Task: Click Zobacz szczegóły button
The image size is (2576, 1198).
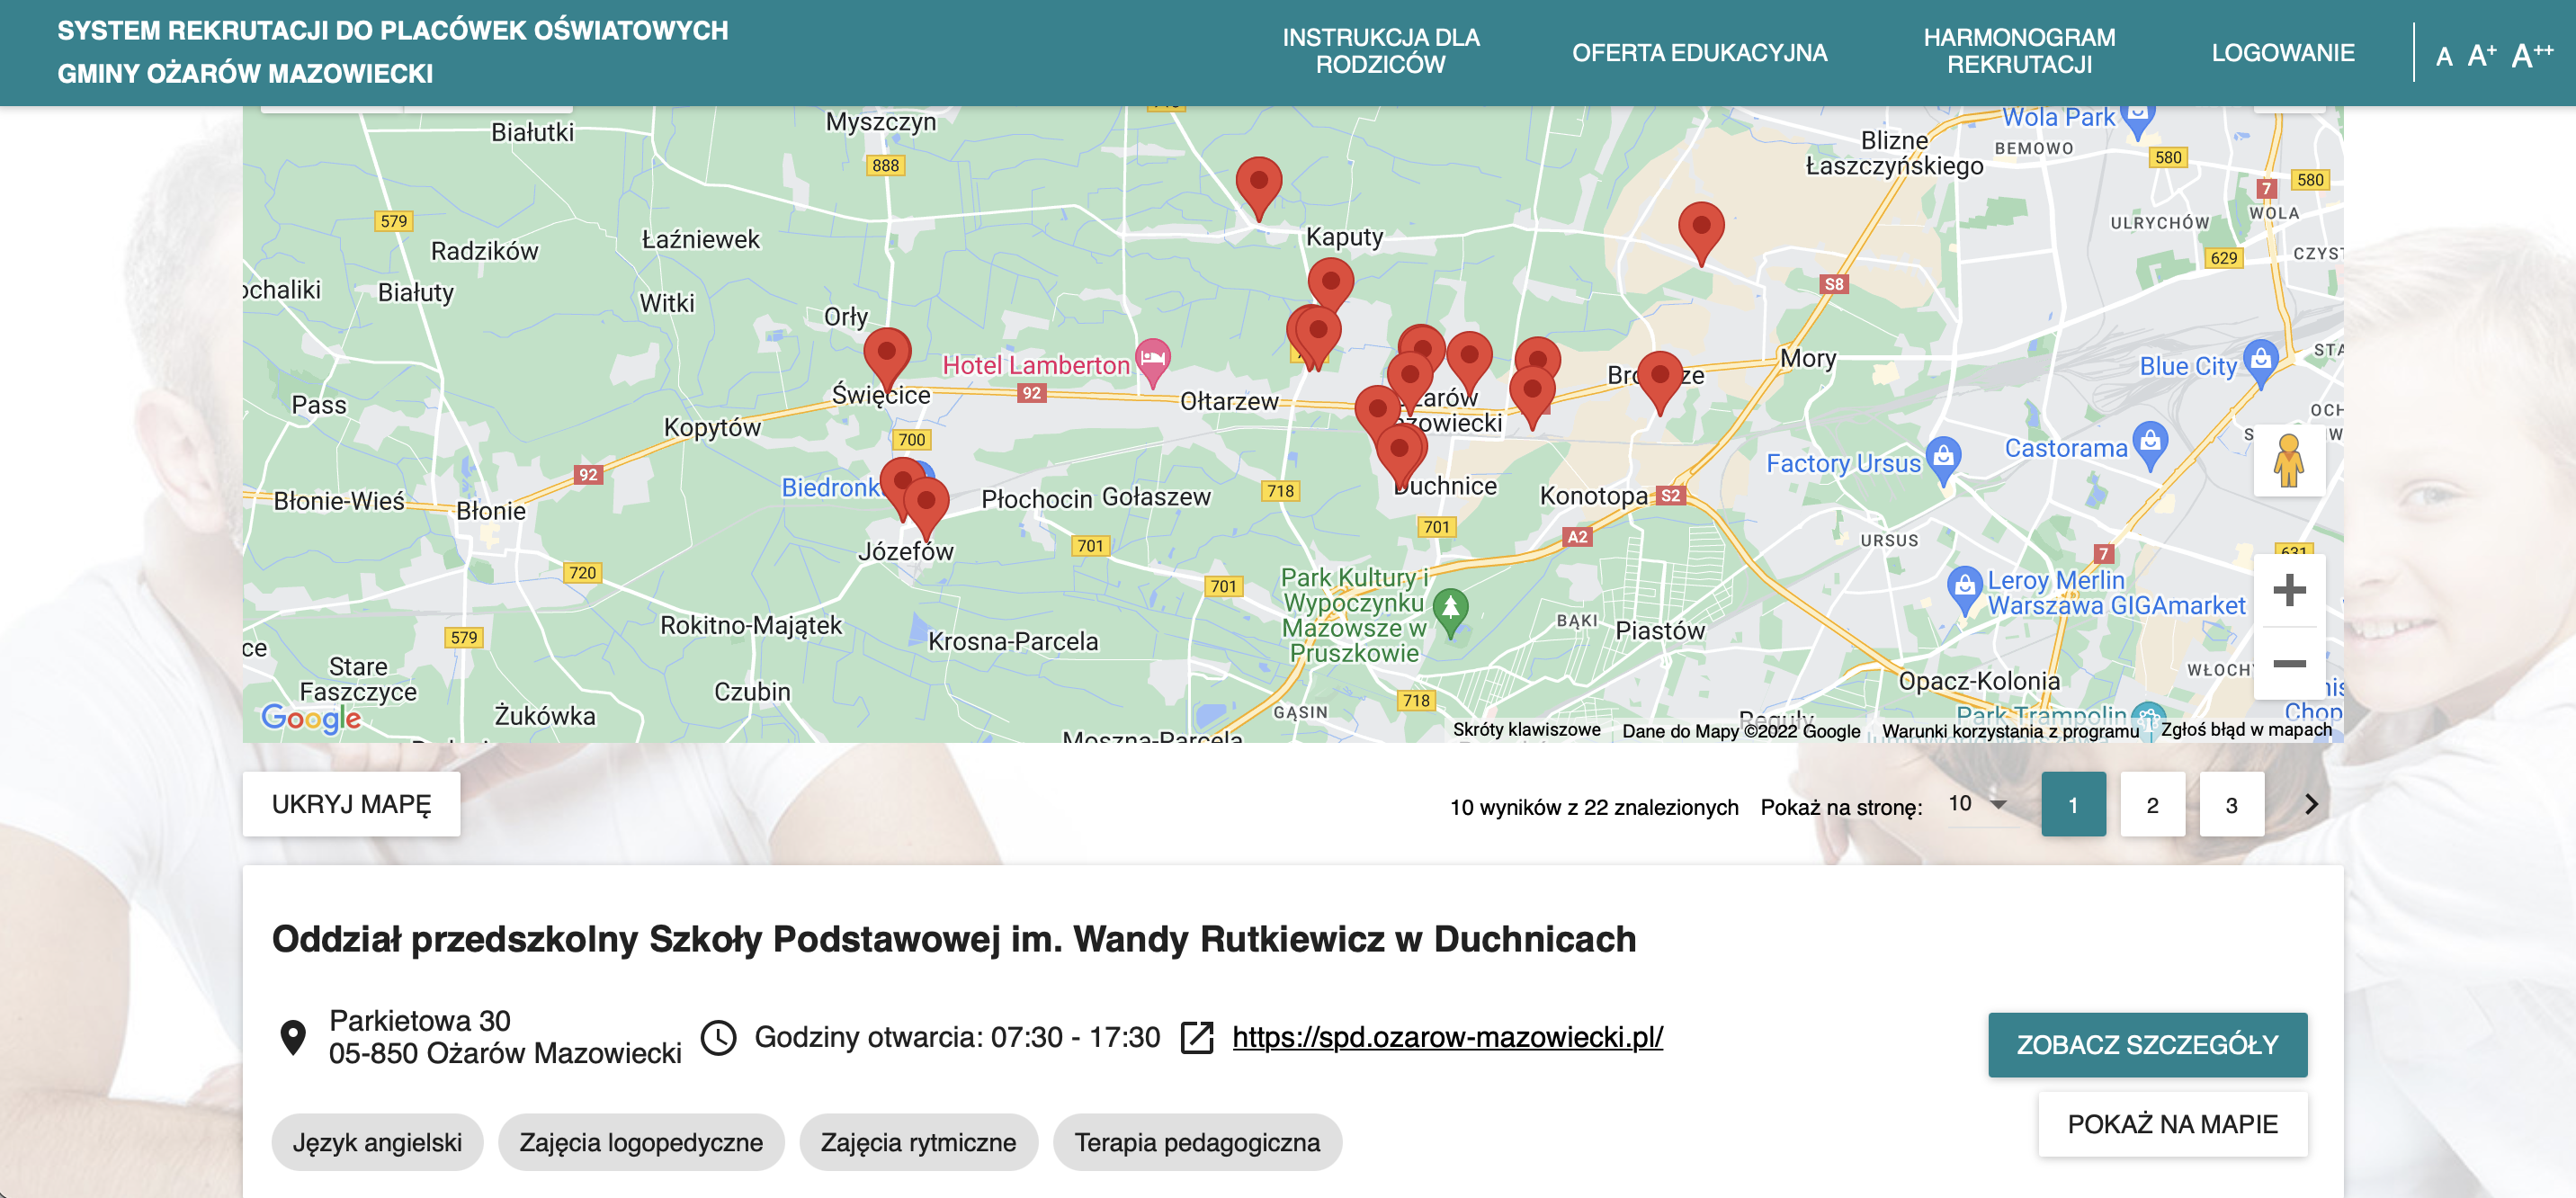Action: (2147, 1044)
